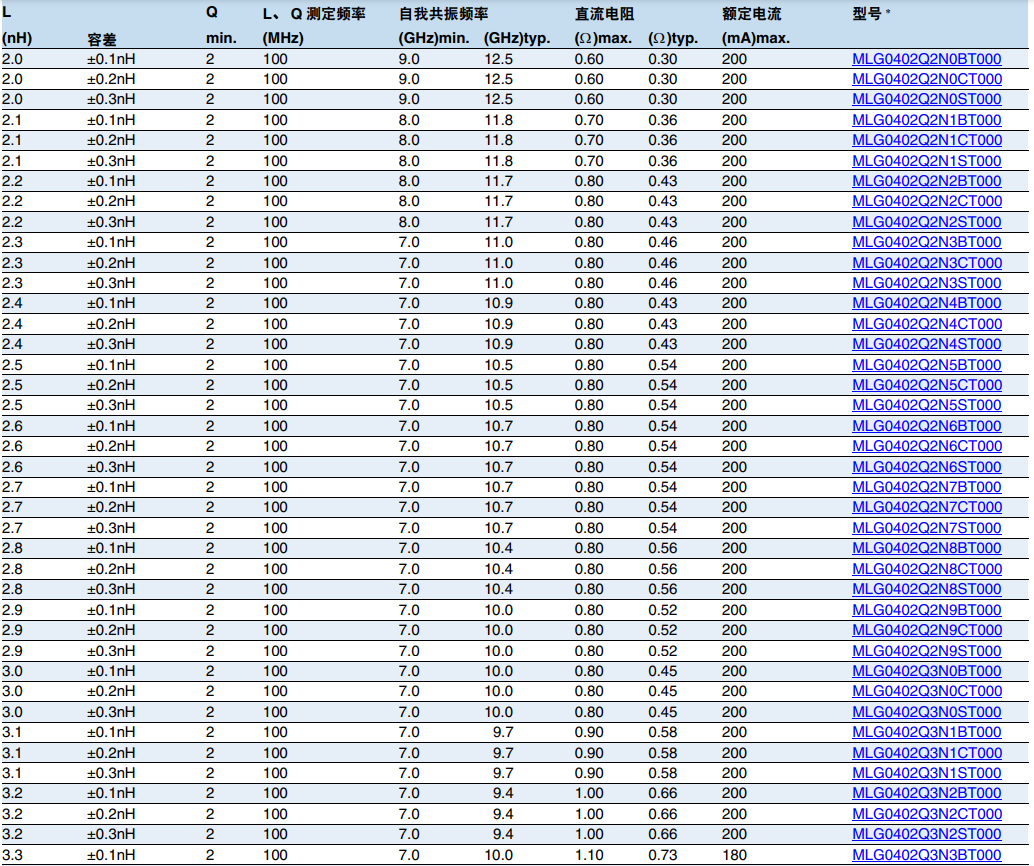Viewport: 1034px width, 866px height.
Task: Open part link MLG0402Q3N1CT000
Action: (x=927, y=753)
